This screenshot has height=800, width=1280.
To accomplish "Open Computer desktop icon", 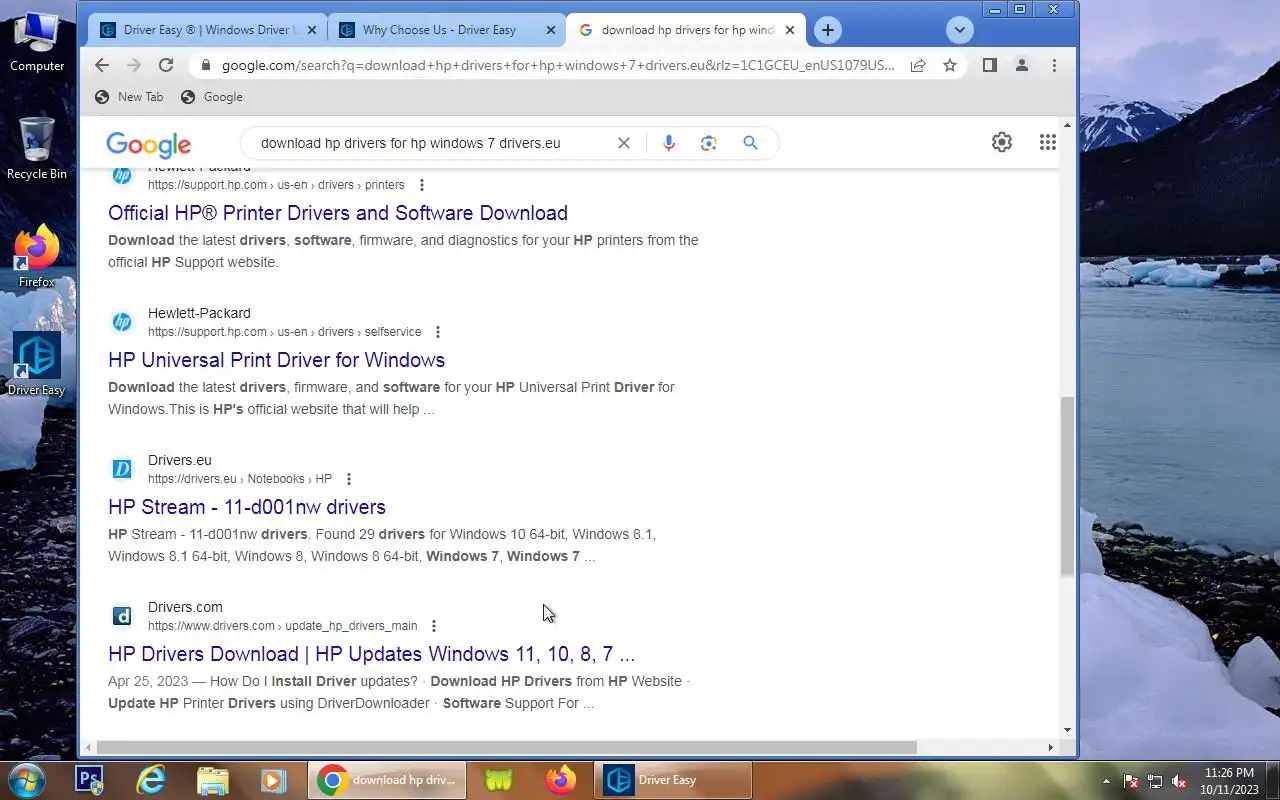I will 37,42.
